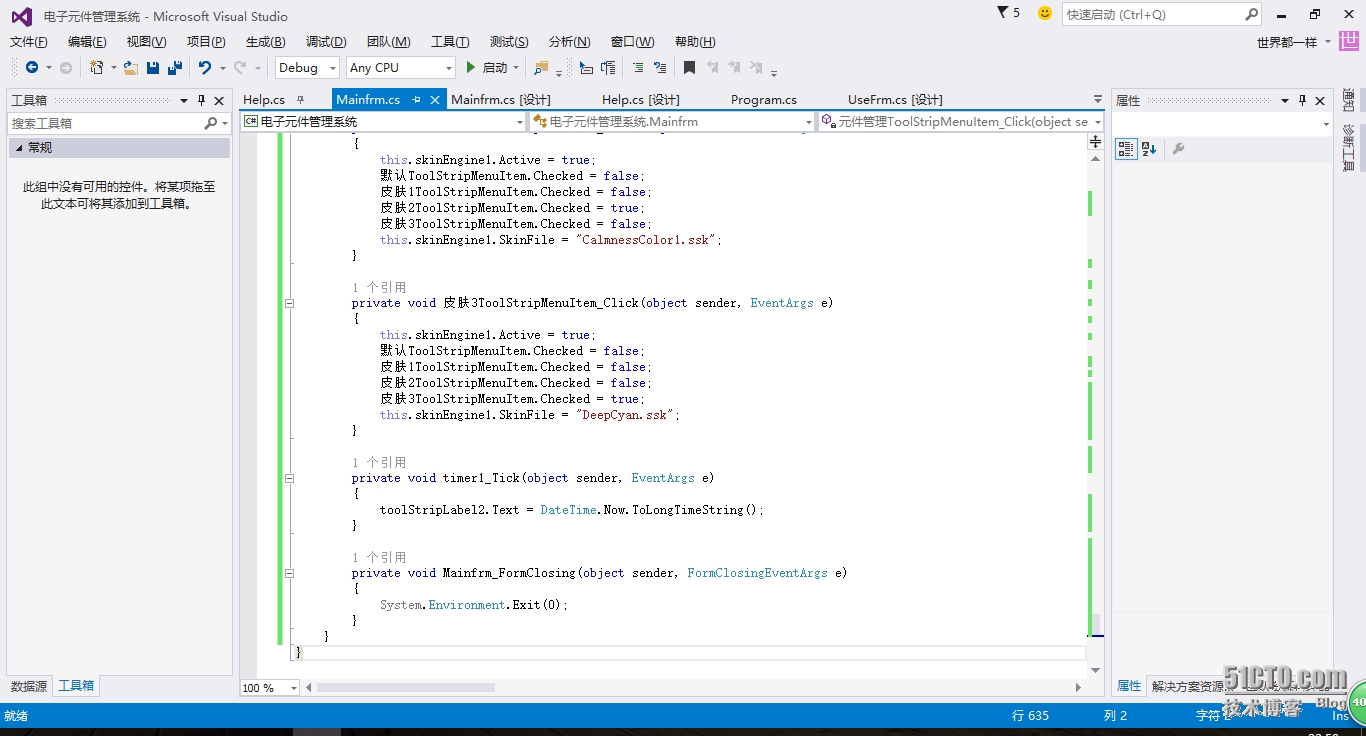Switch to the Help.cs [设计] tab

641,100
